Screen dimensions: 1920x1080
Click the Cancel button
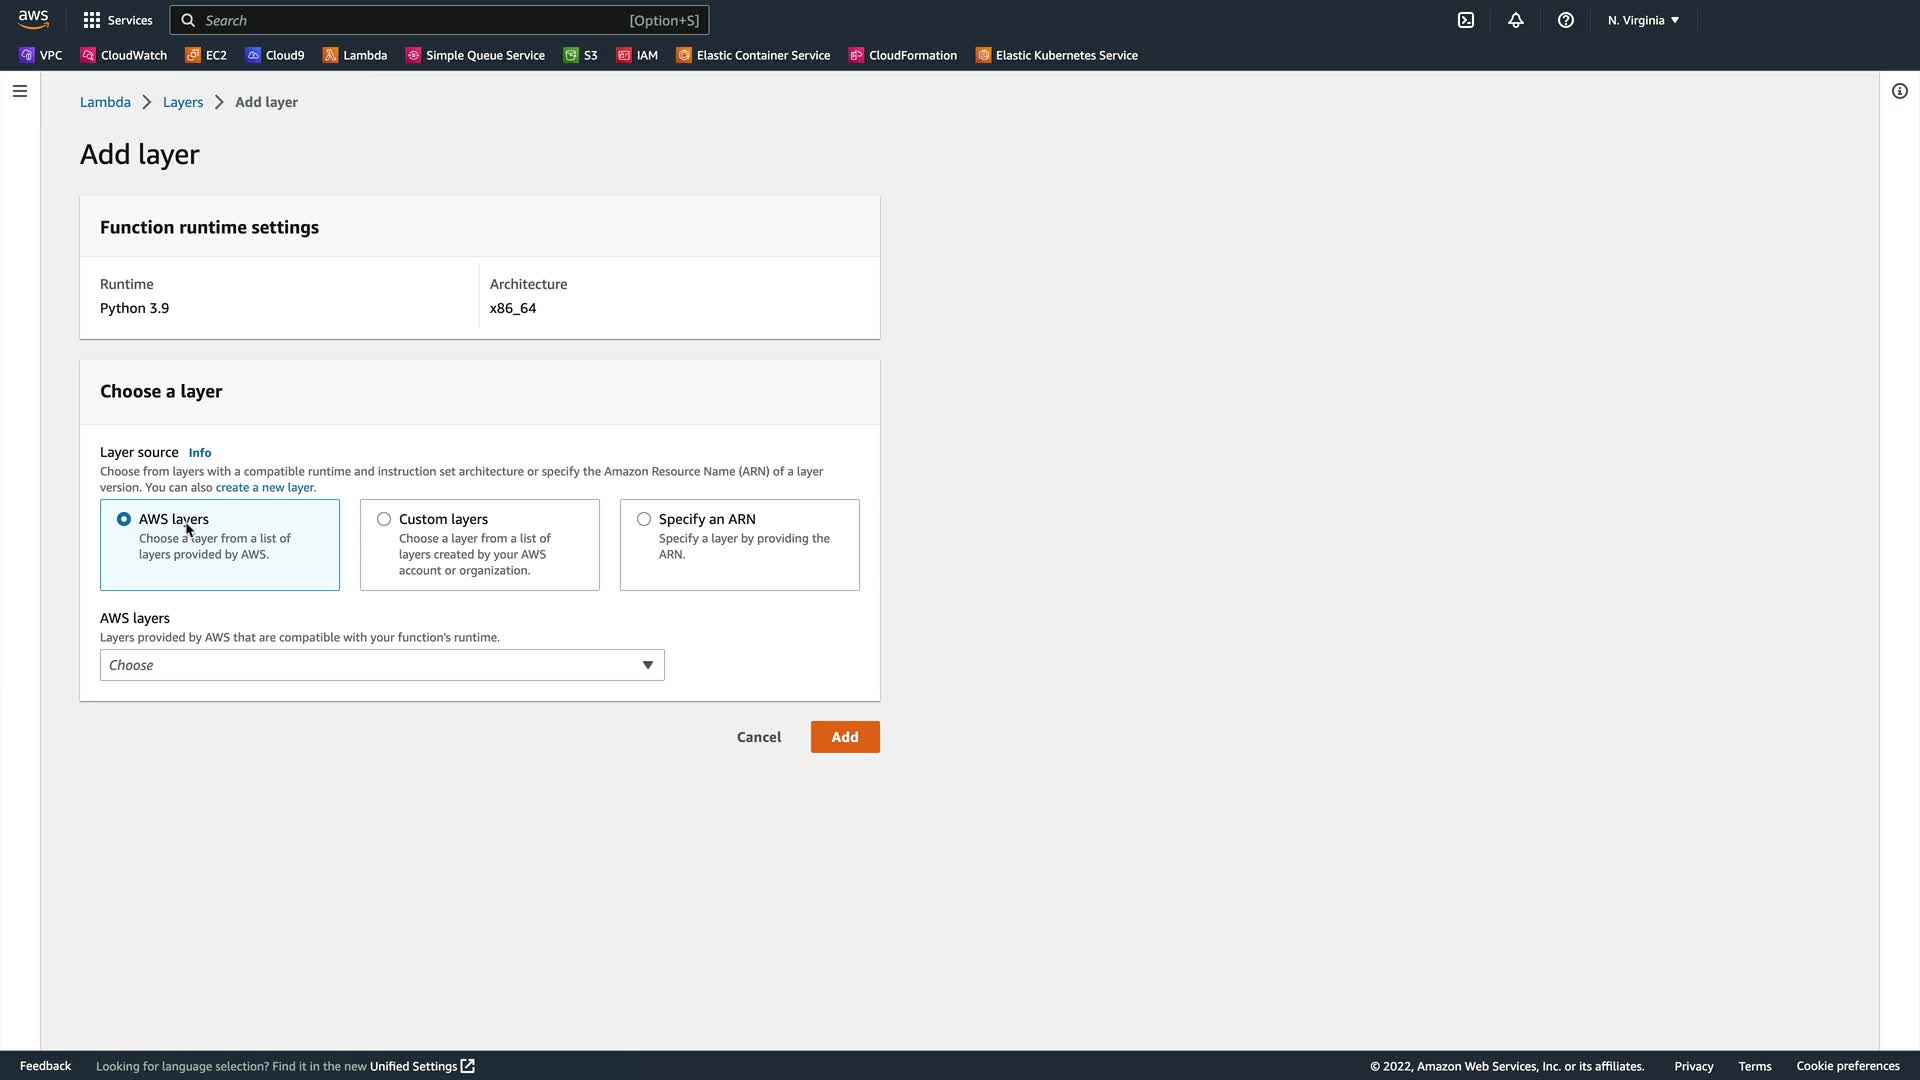coord(758,737)
